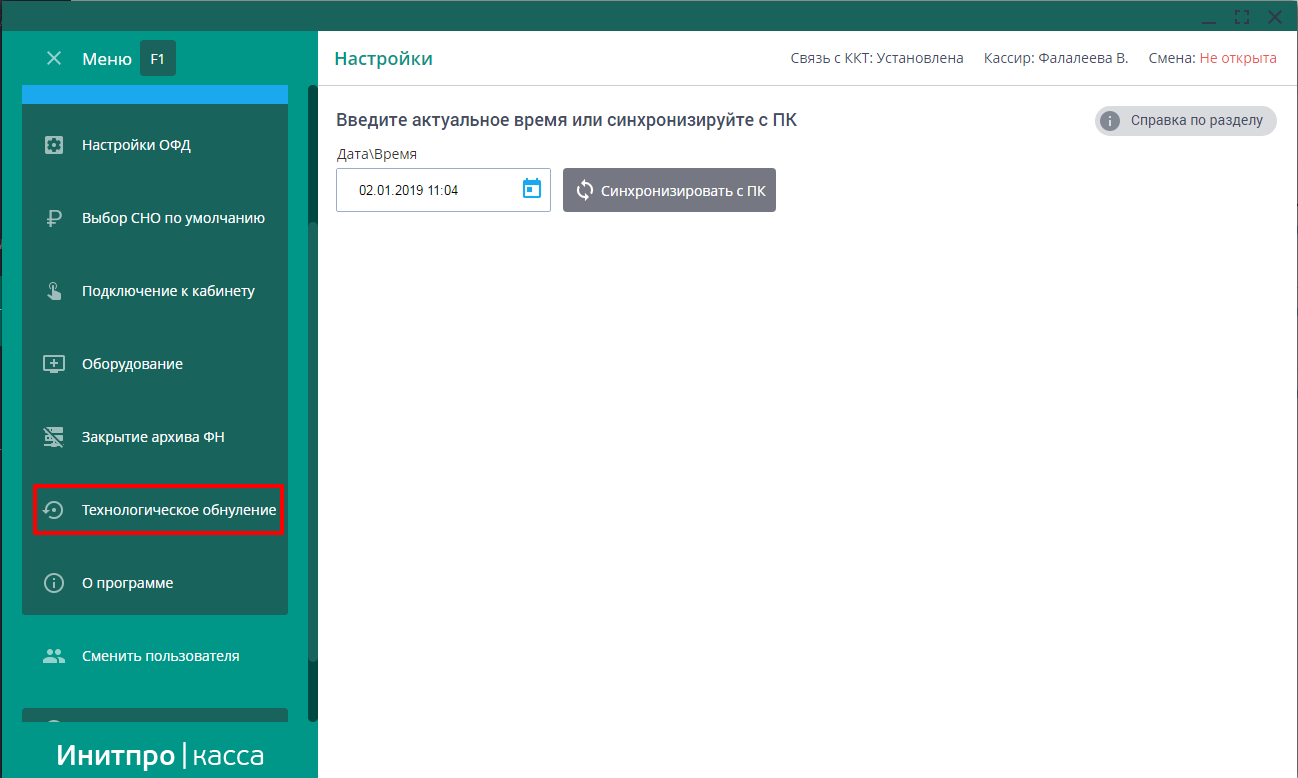Choose Сменить пользователя
Viewport: 1298px width, 778px height.
pos(155,657)
